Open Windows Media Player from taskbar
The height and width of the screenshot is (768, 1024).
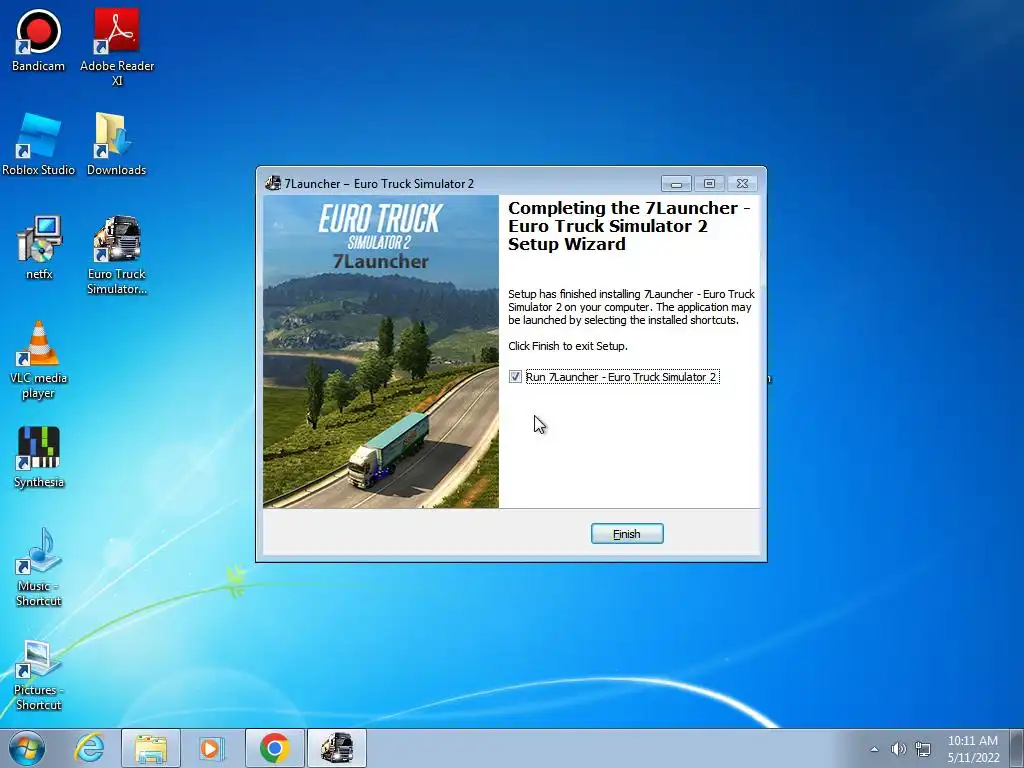coord(210,748)
